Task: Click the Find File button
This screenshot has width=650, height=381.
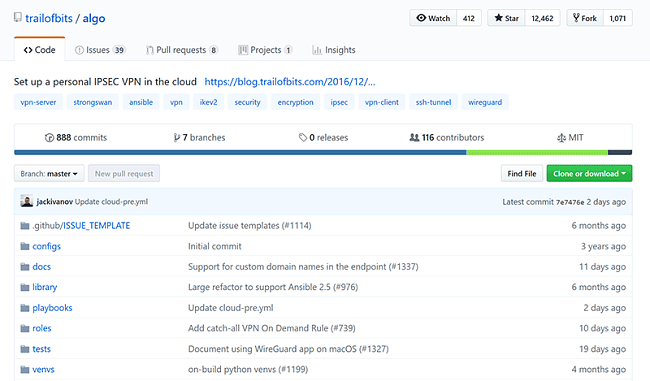Action: [521, 173]
